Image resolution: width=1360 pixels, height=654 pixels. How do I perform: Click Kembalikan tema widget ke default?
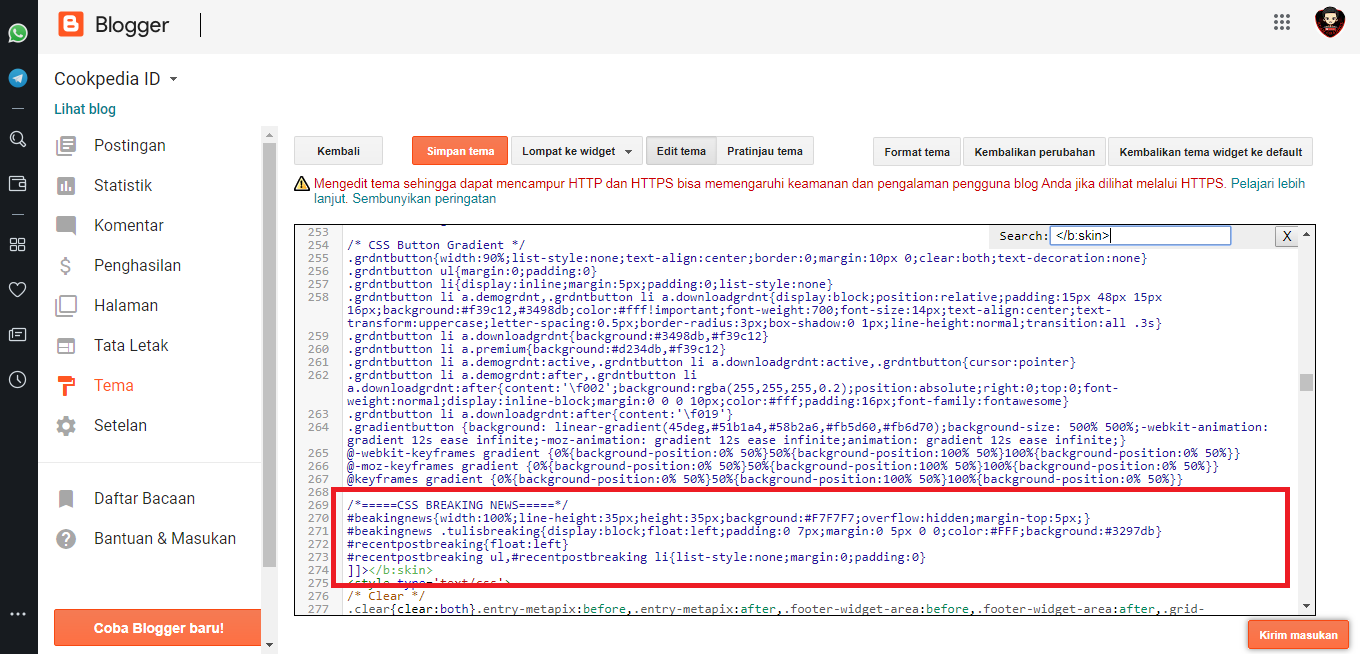(x=1211, y=152)
